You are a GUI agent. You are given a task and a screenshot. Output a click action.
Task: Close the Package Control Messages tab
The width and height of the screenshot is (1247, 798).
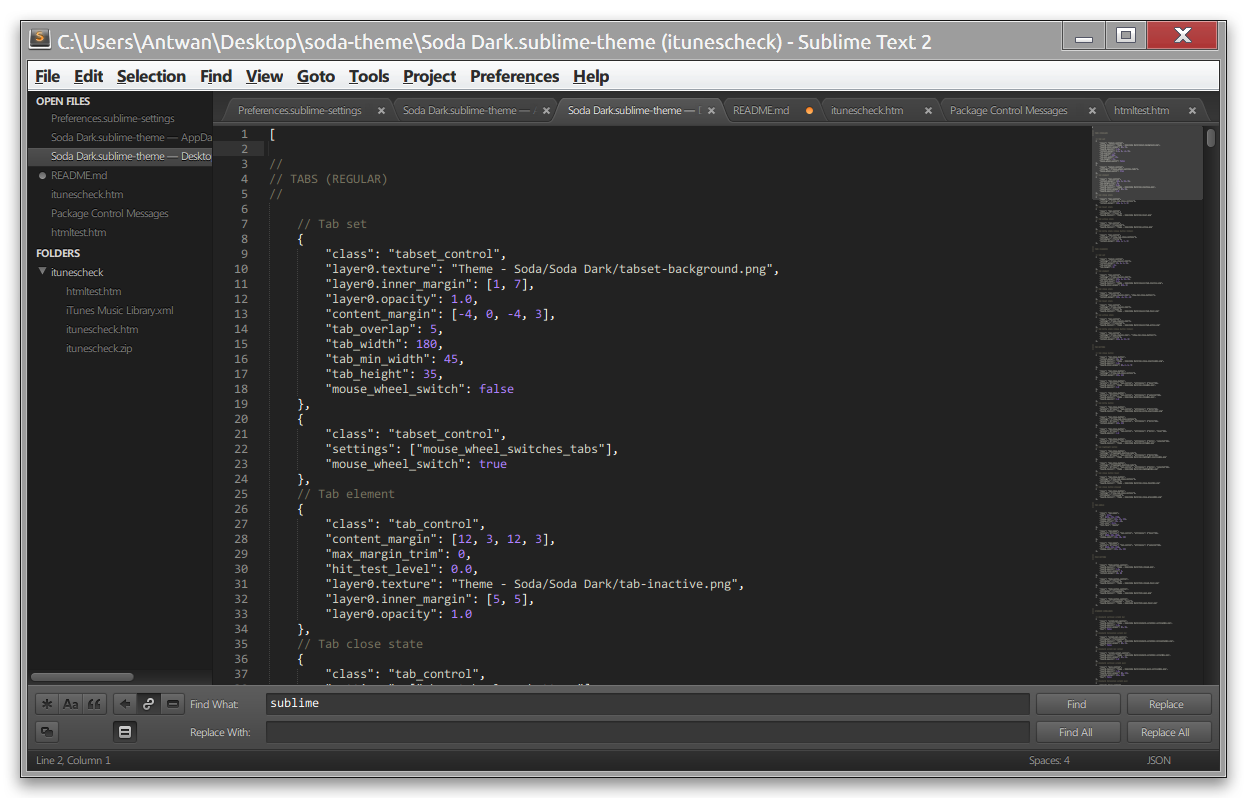click(1091, 111)
